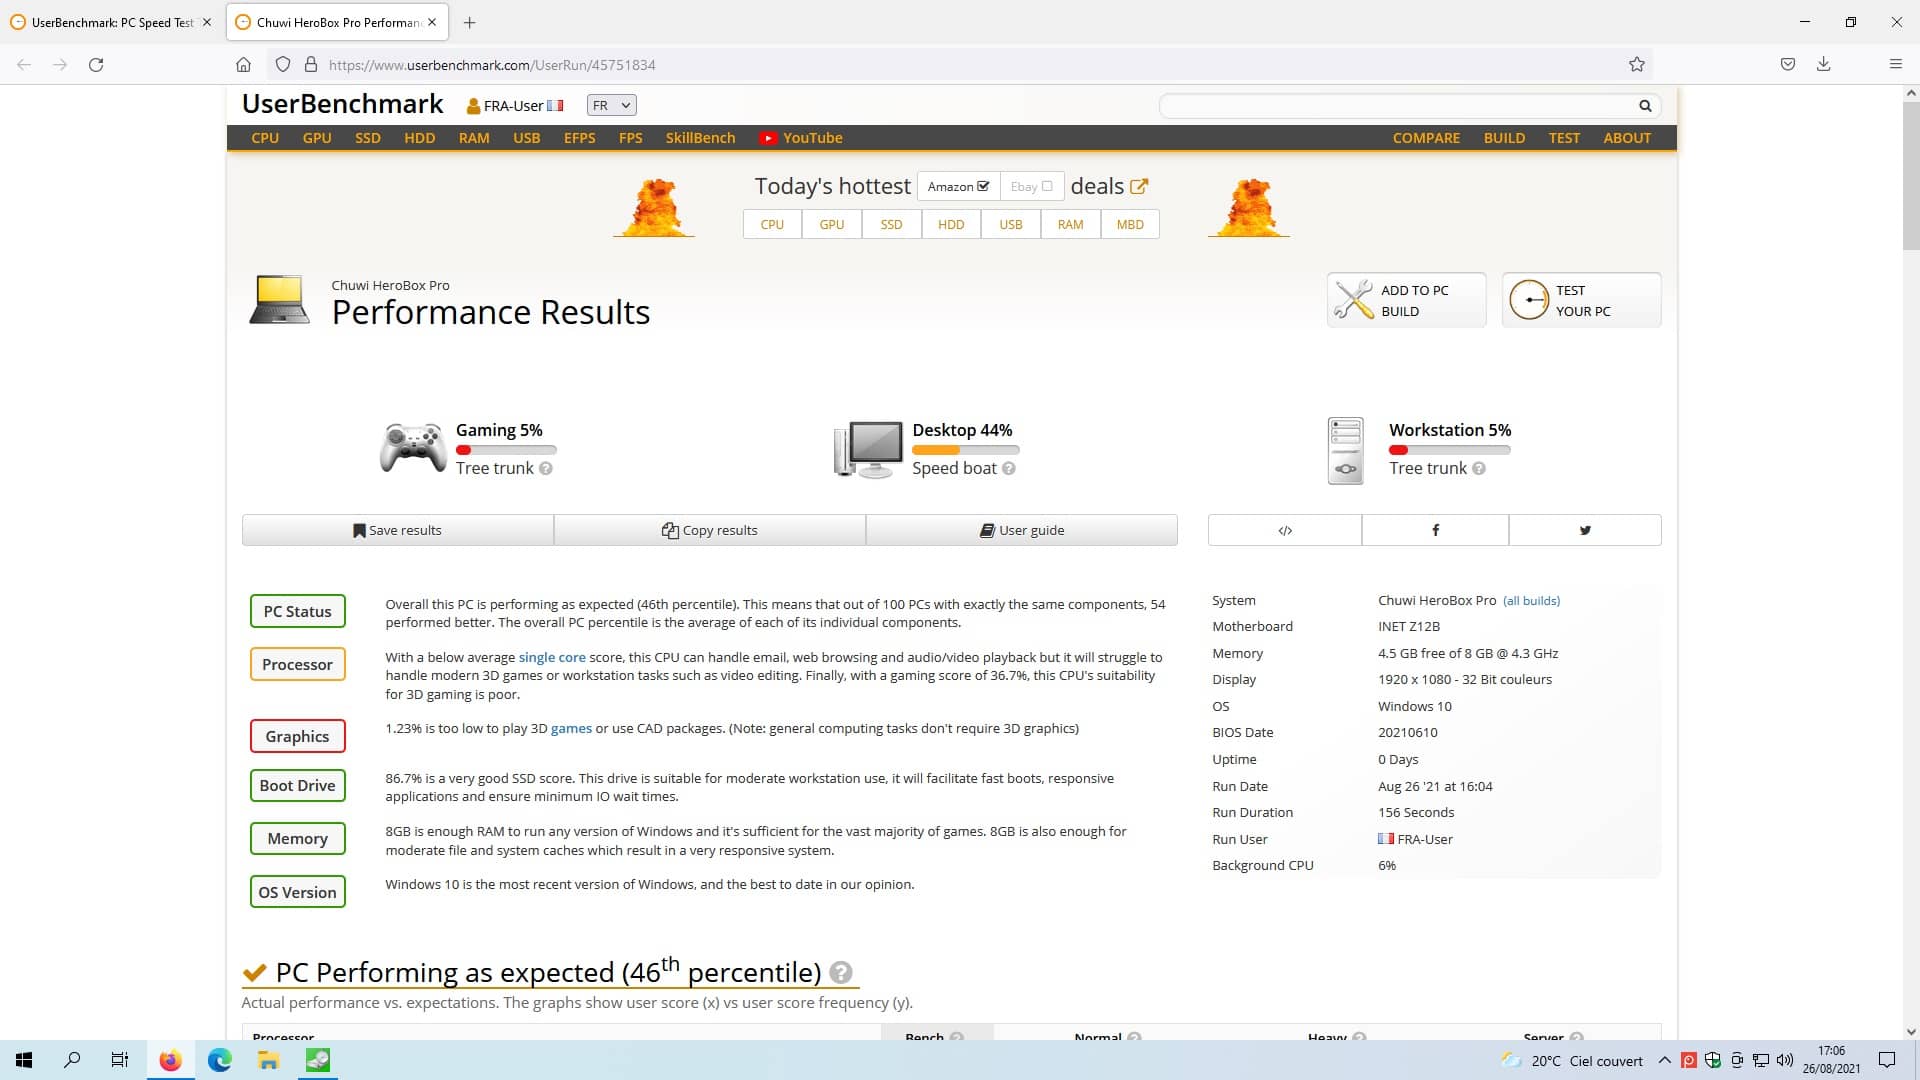
Task: Open the GPU menu in navigation bar
Action: pyautogui.click(x=317, y=138)
